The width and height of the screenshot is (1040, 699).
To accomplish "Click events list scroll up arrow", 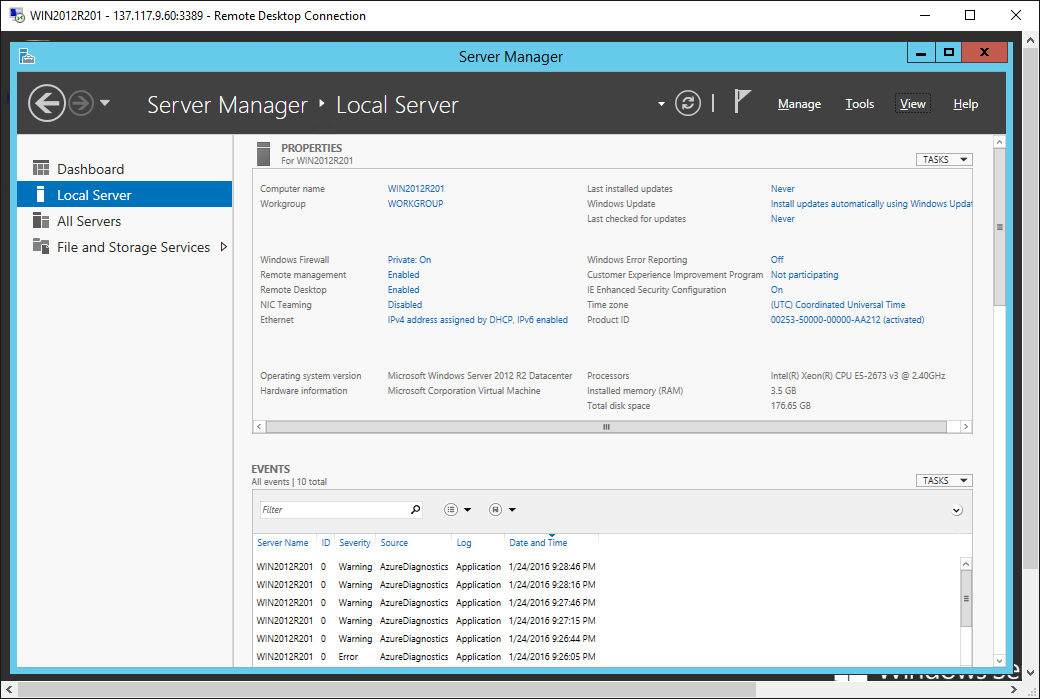I will [966, 564].
